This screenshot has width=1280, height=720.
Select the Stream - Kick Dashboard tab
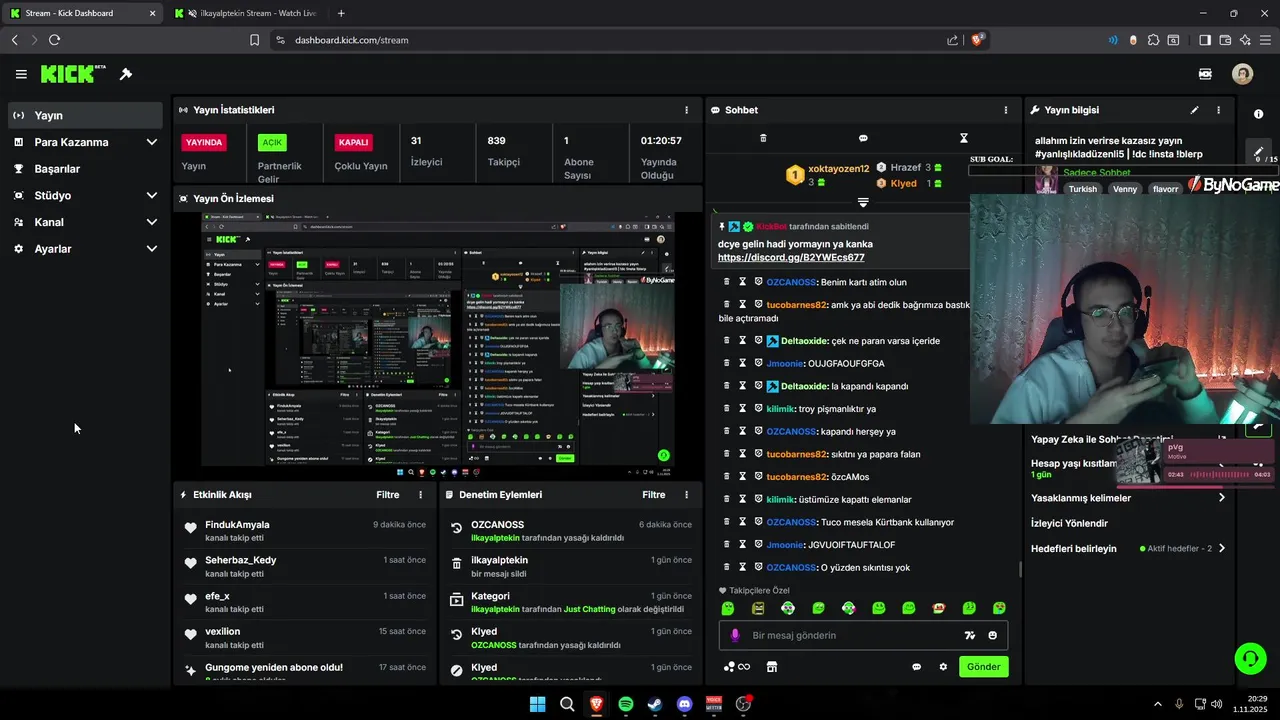pyautogui.click(x=82, y=13)
